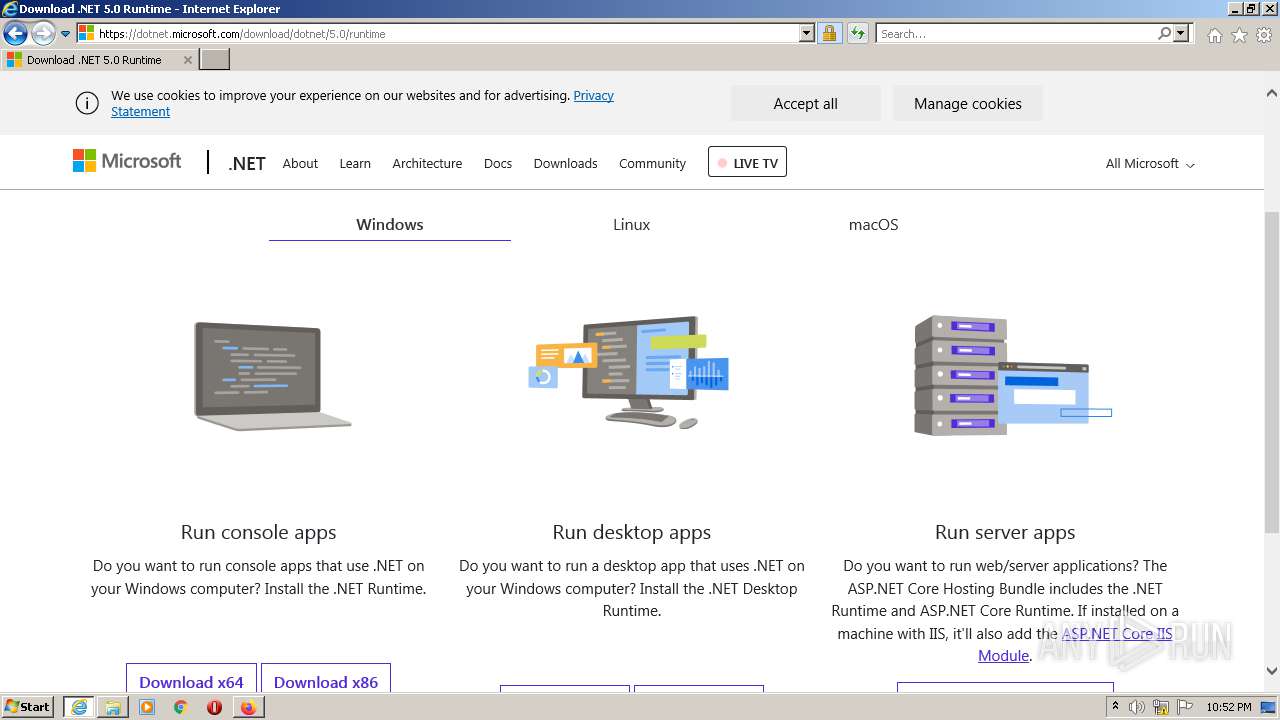Open the Favorites star icon

pos(1239,35)
